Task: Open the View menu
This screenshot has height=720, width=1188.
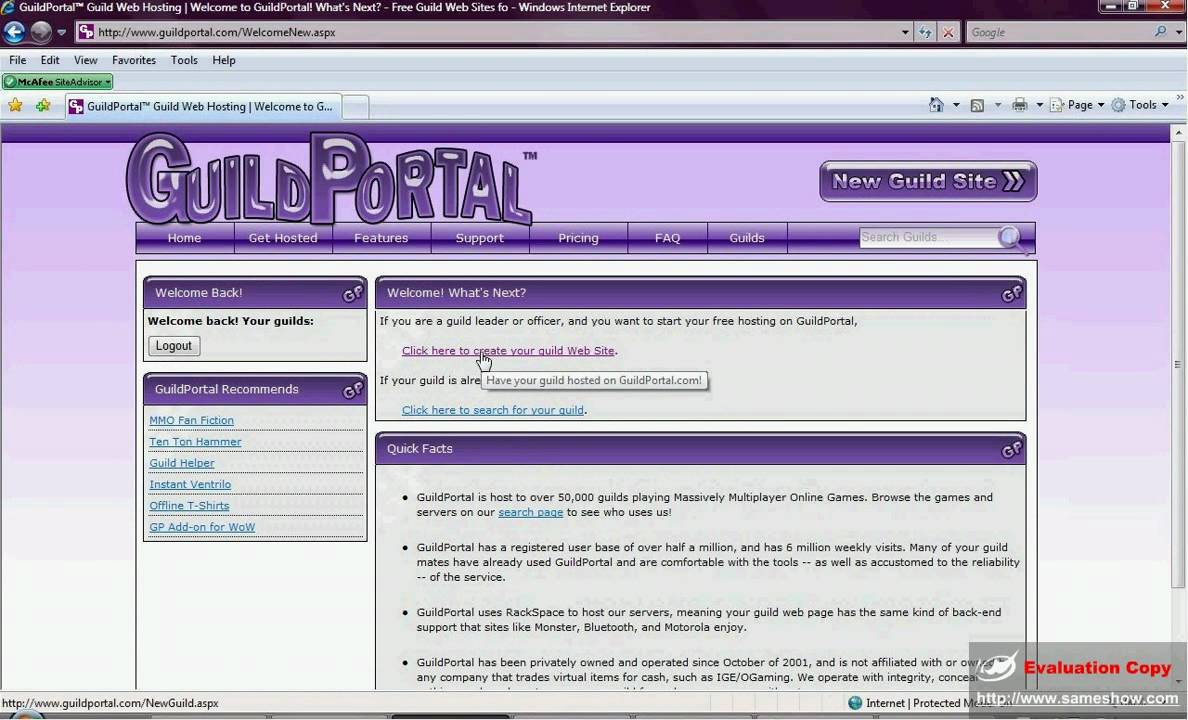Action: point(86,60)
